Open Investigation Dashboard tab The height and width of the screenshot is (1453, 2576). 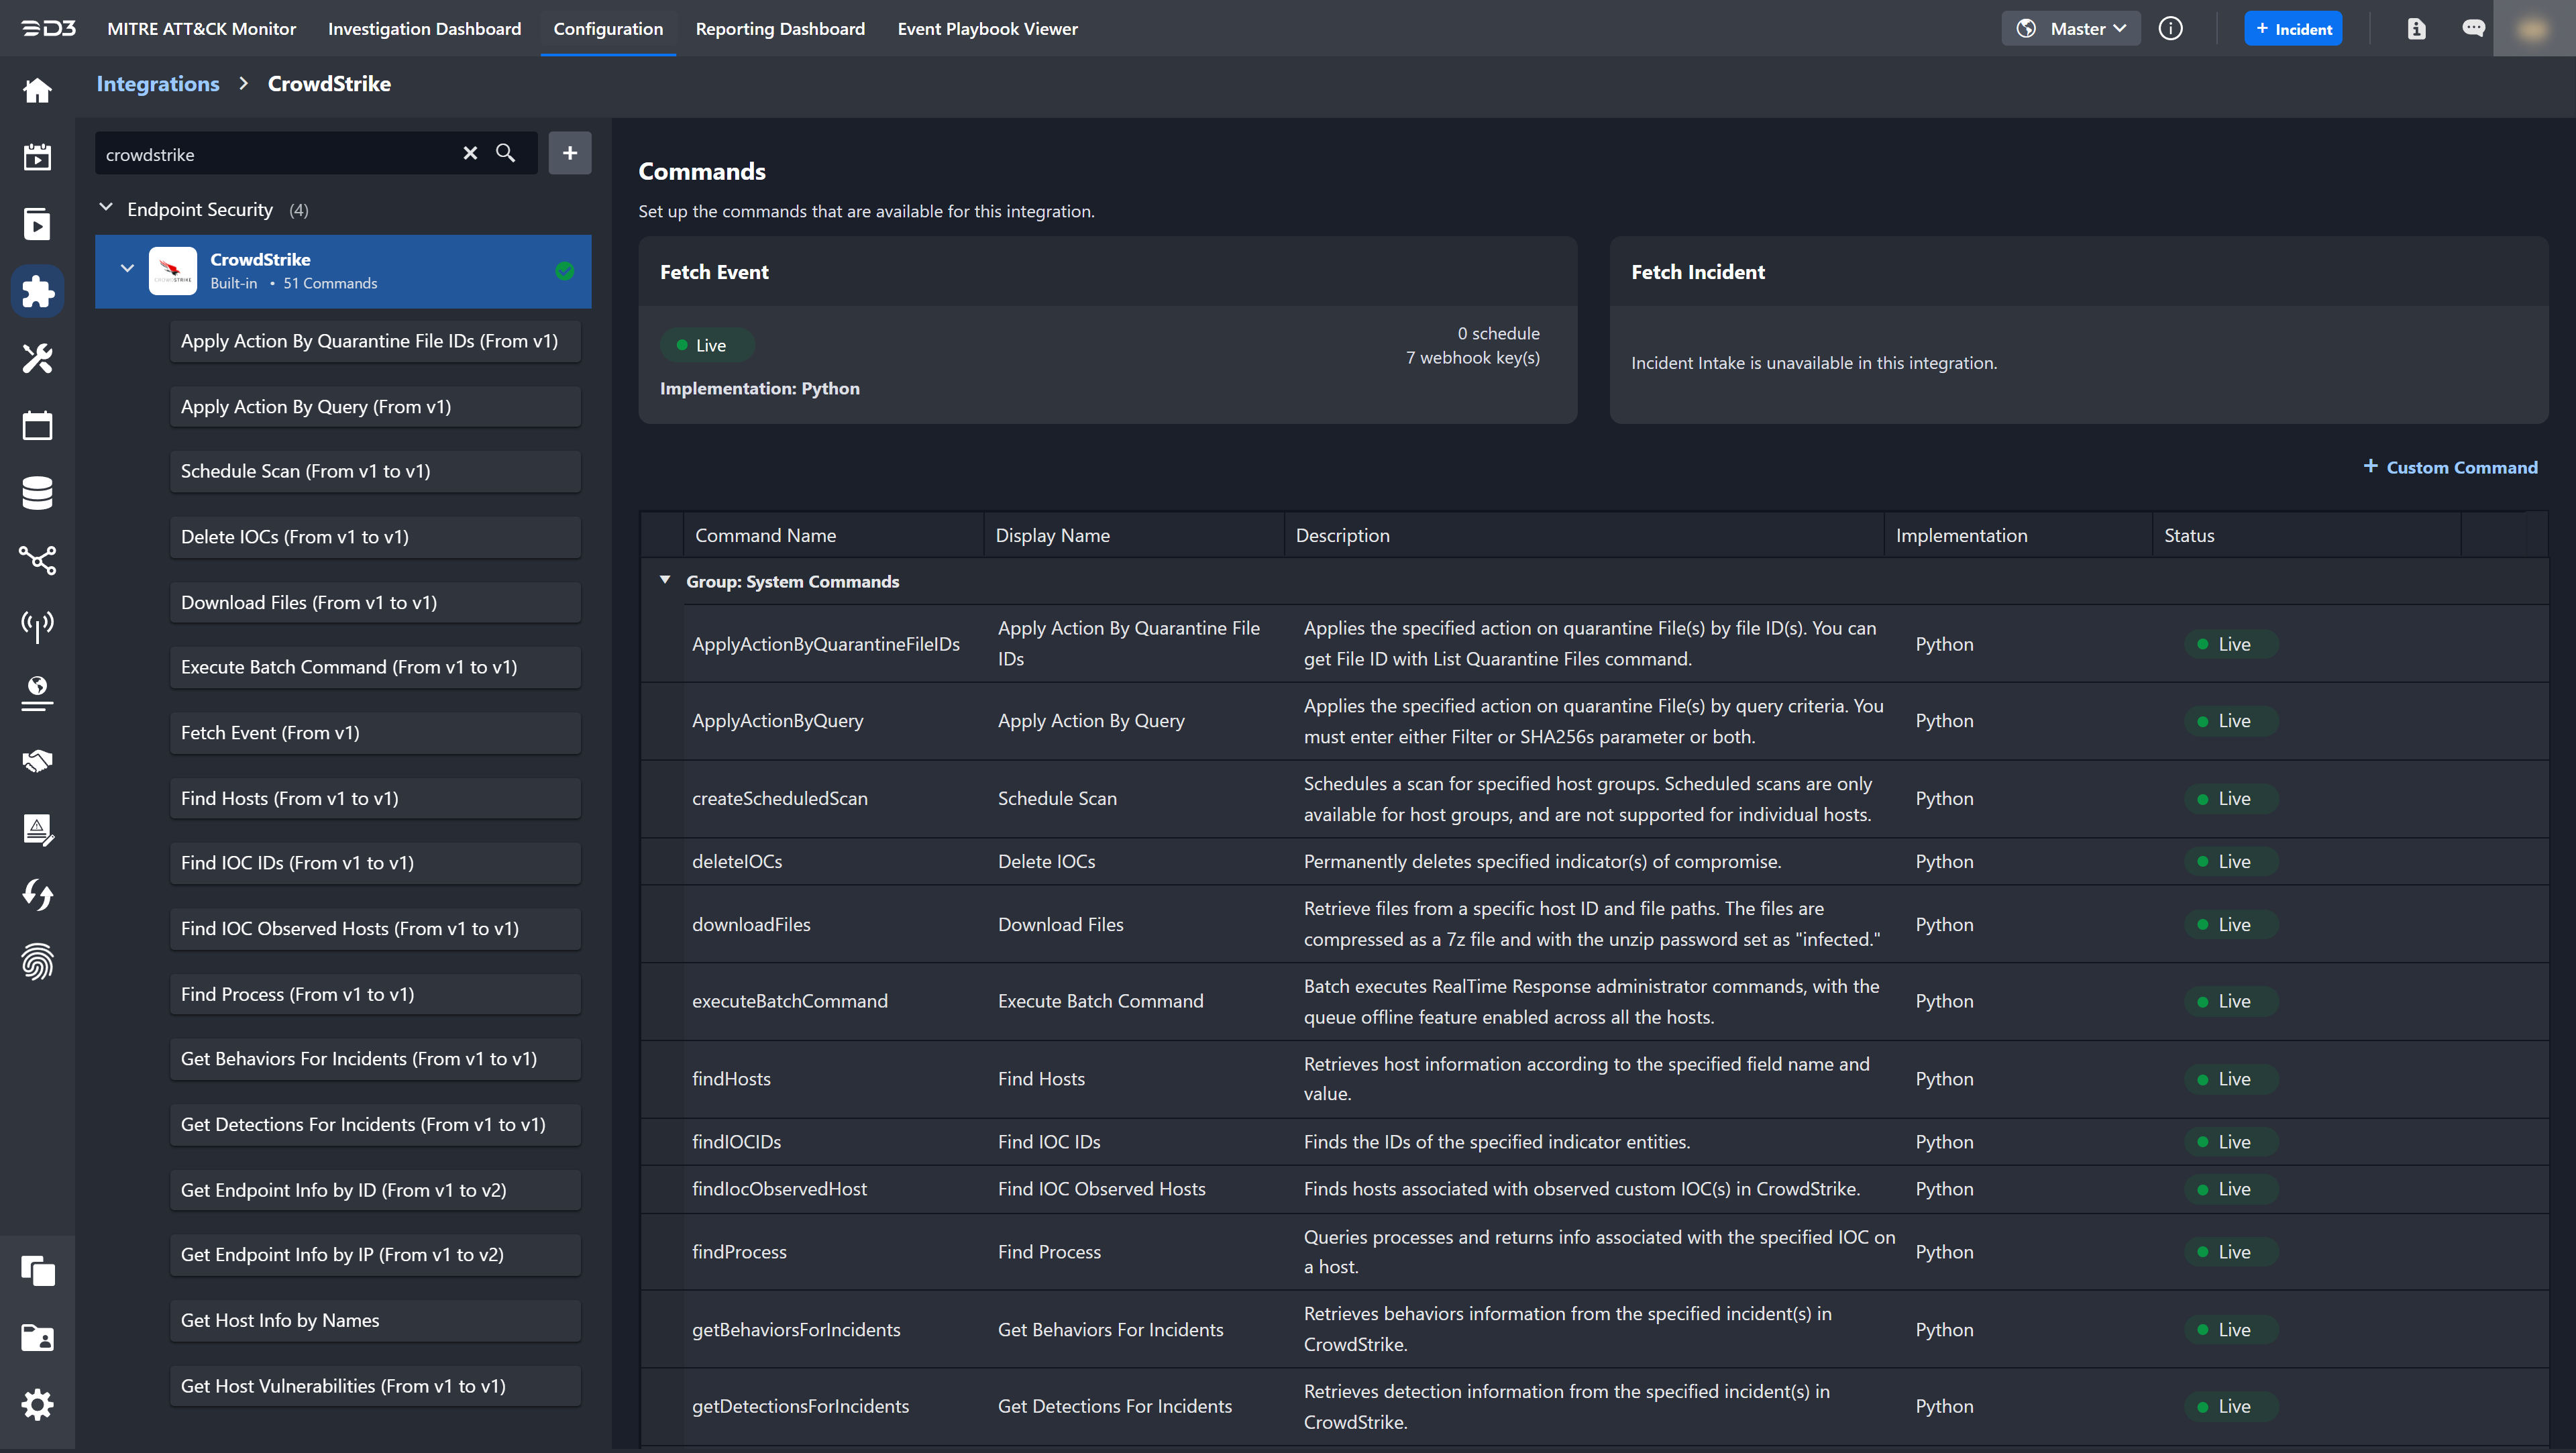pyautogui.click(x=424, y=28)
